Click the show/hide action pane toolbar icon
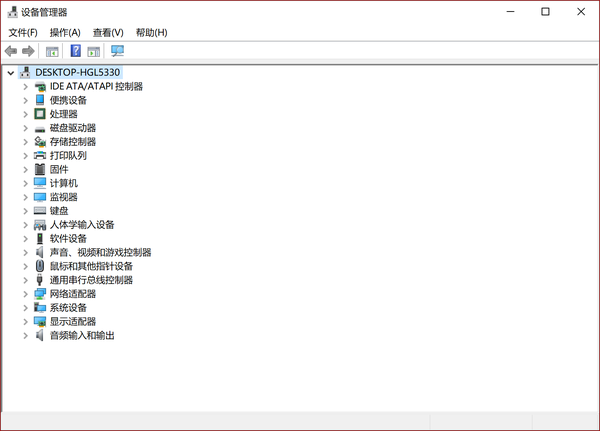The width and height of the screenshot is (600, 431). [x=93, y=51]
